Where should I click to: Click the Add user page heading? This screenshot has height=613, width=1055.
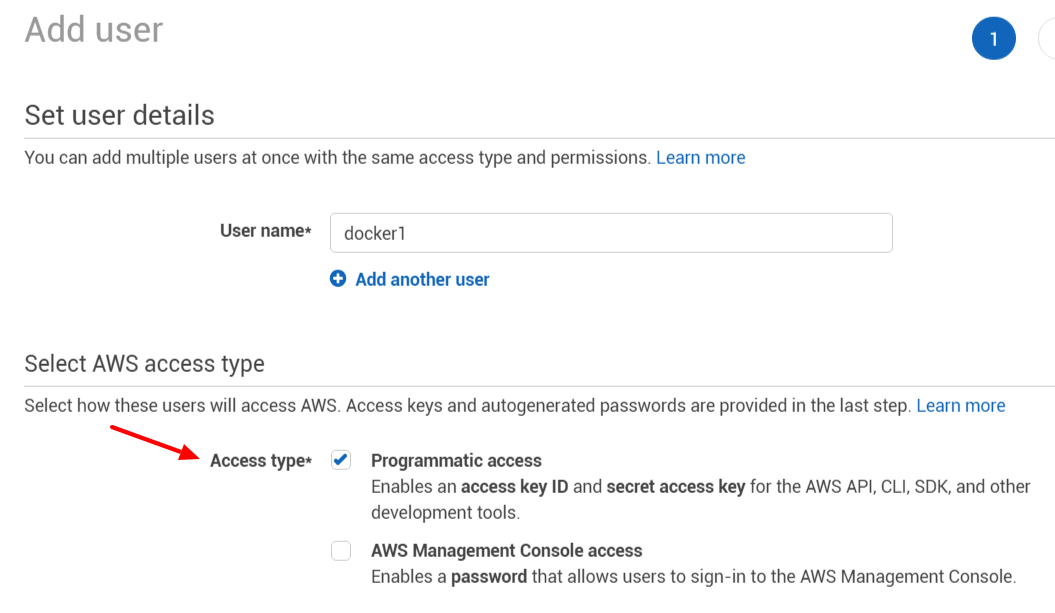[94, 30]
